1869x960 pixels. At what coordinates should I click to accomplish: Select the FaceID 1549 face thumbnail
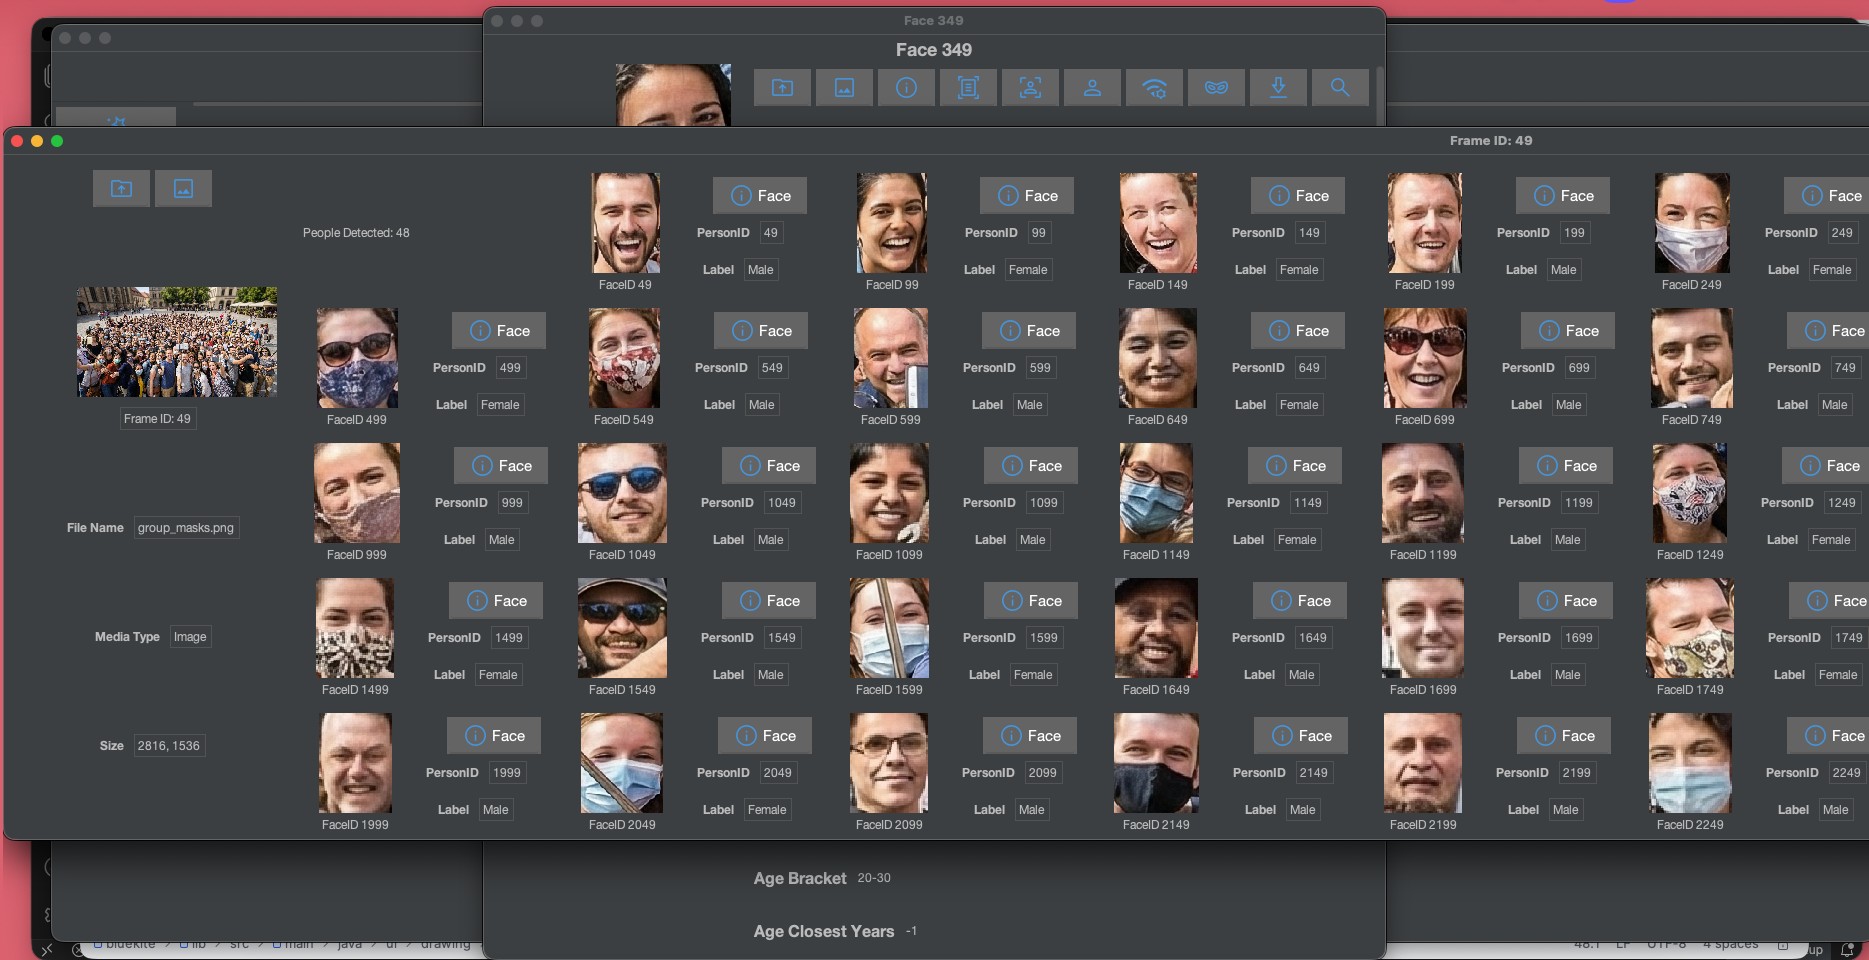pos(622,628)
